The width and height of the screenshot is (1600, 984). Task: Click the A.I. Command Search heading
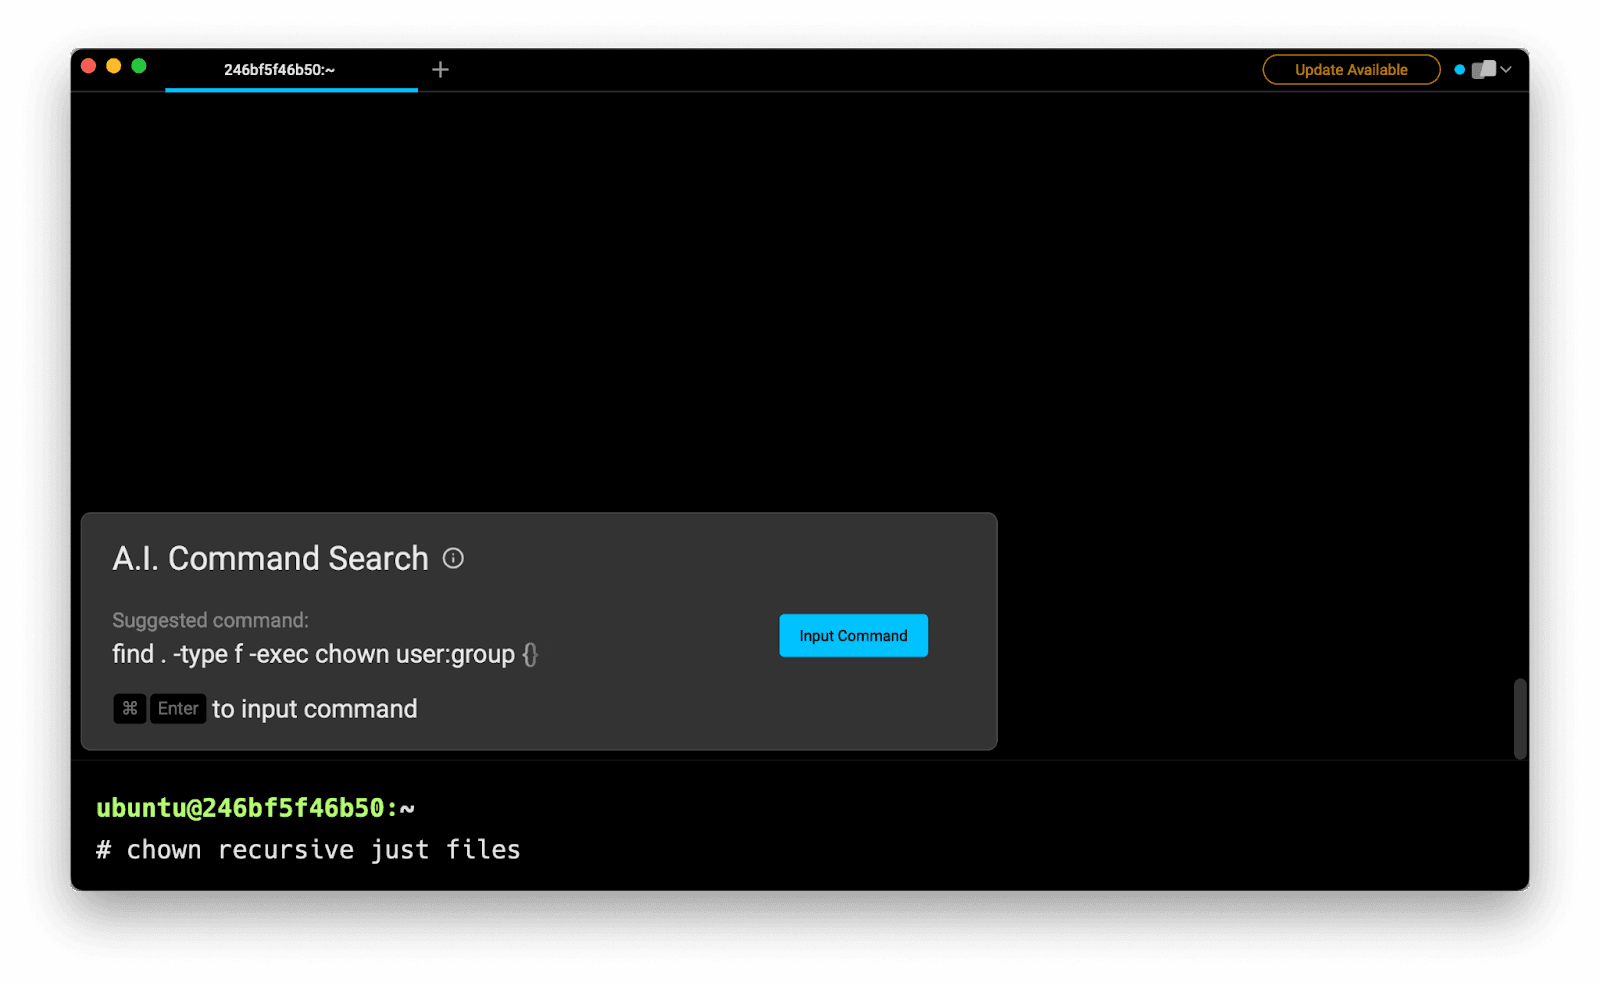tap(270, 558)
